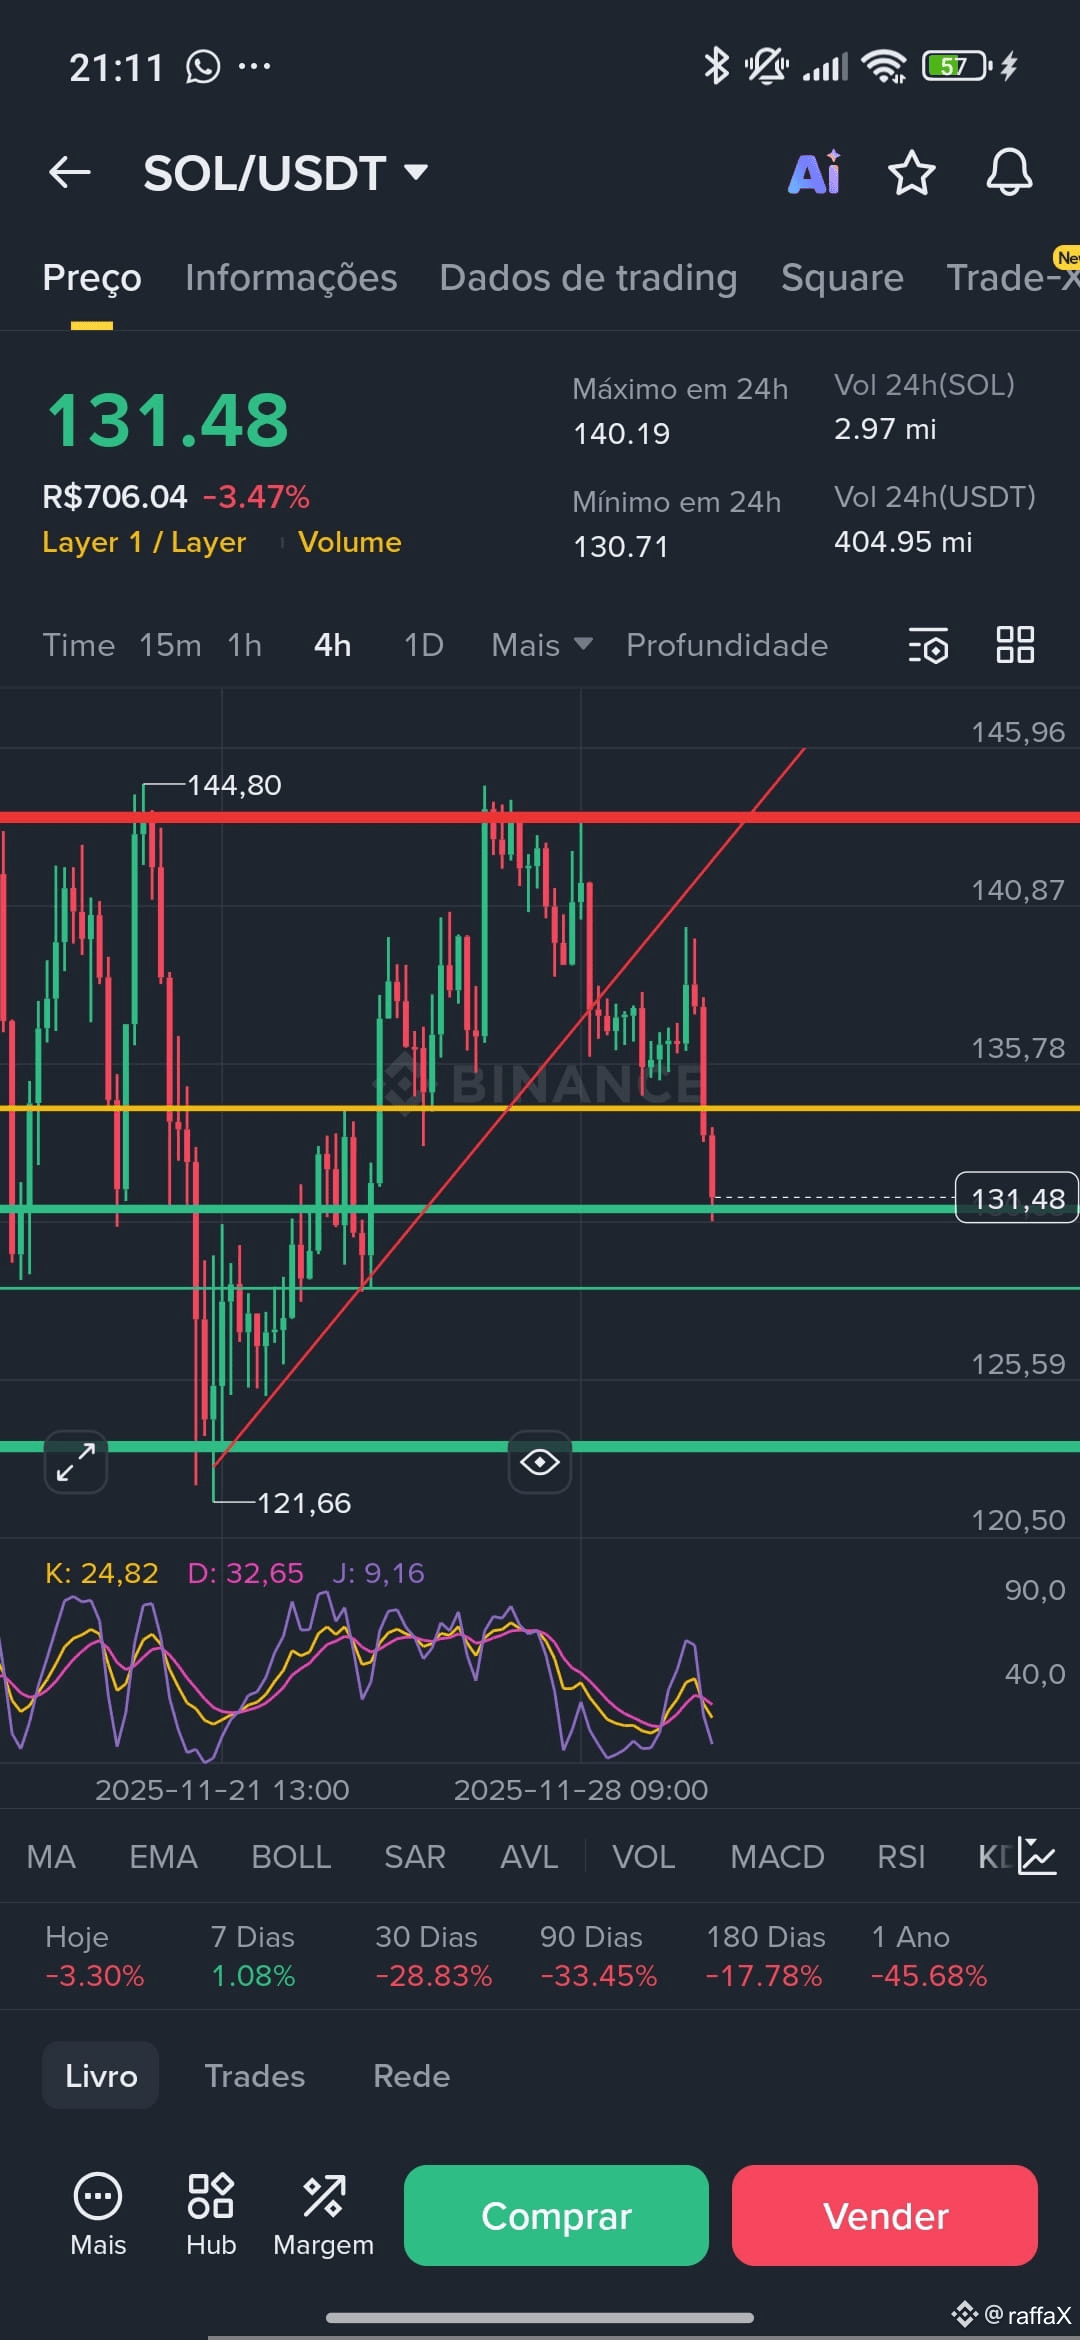Switch to Preço tab

(x=92, y=278)
